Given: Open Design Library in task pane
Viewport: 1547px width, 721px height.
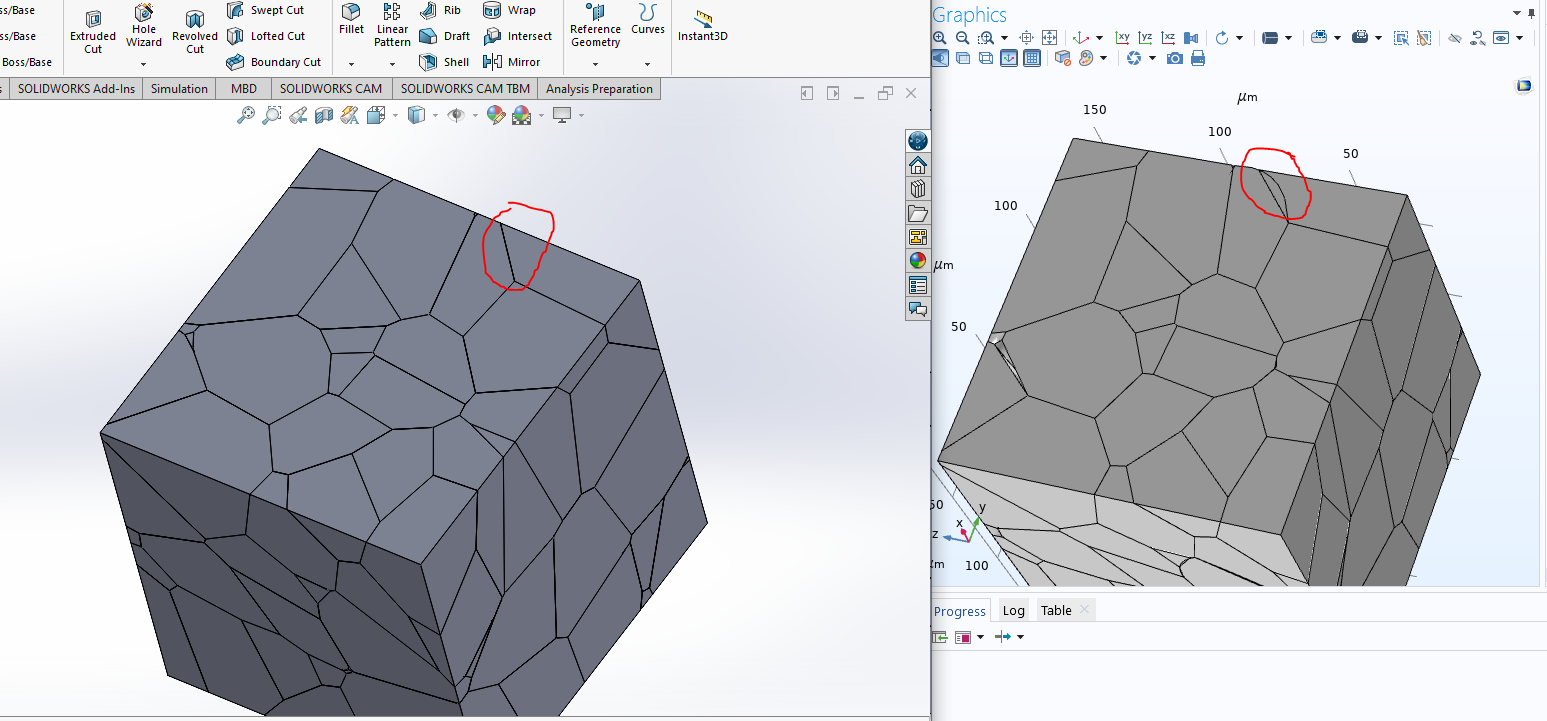Looking at the screenshot, I should tap(917, 189).
